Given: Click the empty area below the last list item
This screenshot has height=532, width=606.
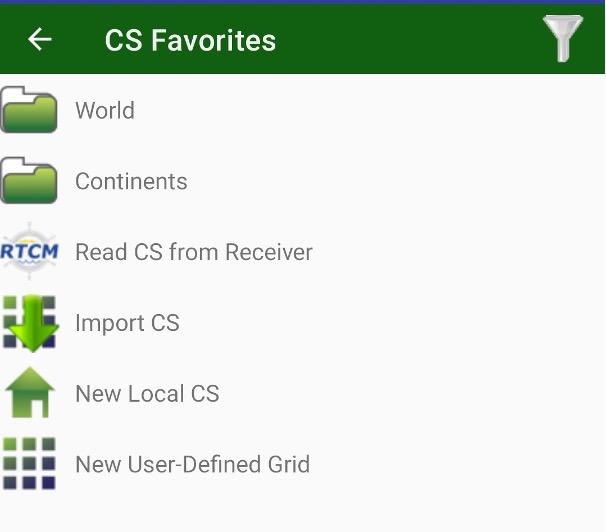Looking at the screenshot, I should (x=303, y=514).
